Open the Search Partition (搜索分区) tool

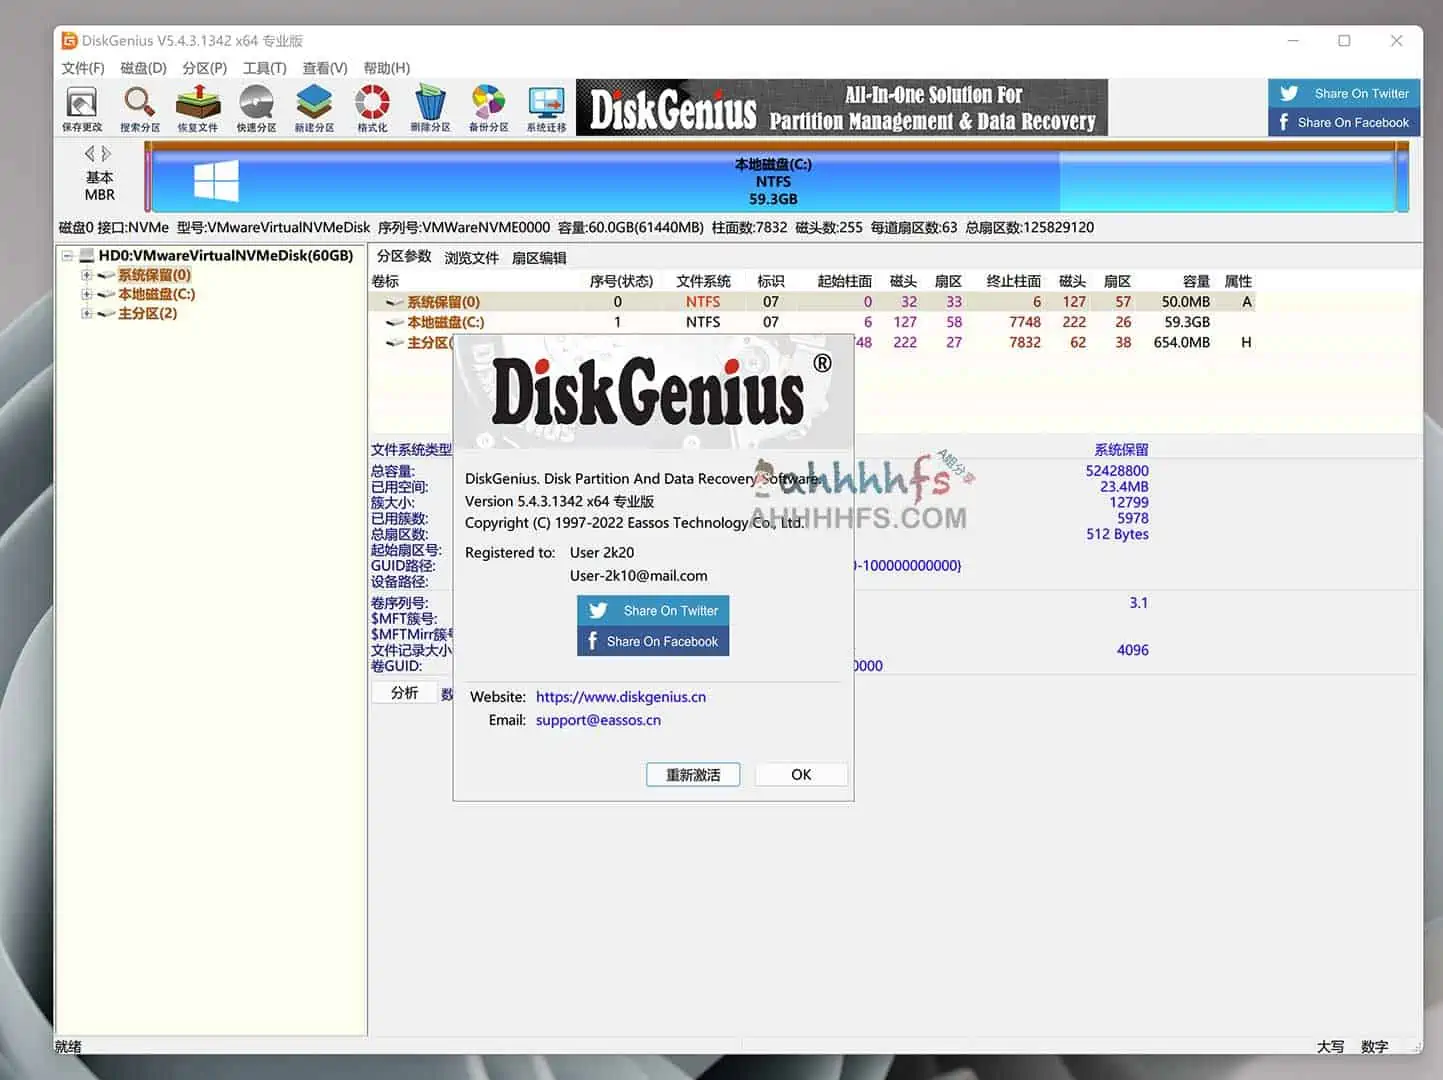pyautogui.click(x=140, y=108)
